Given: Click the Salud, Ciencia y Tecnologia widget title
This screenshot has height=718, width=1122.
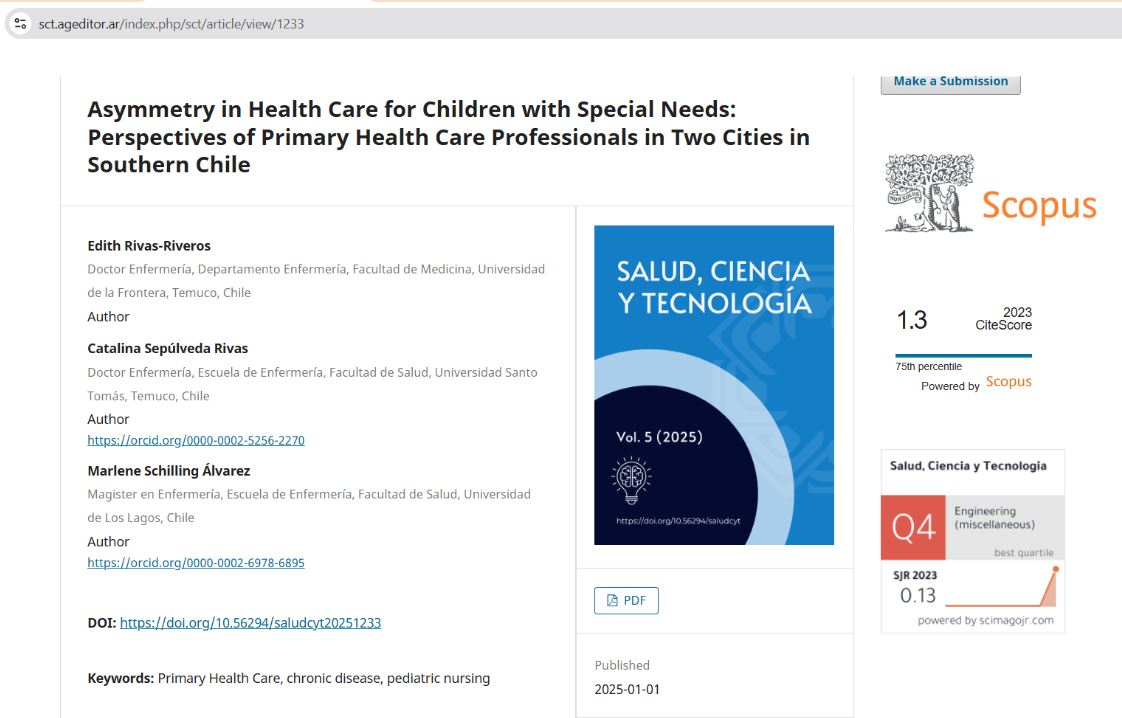Looking at the screenshot, I should [968, 466].
